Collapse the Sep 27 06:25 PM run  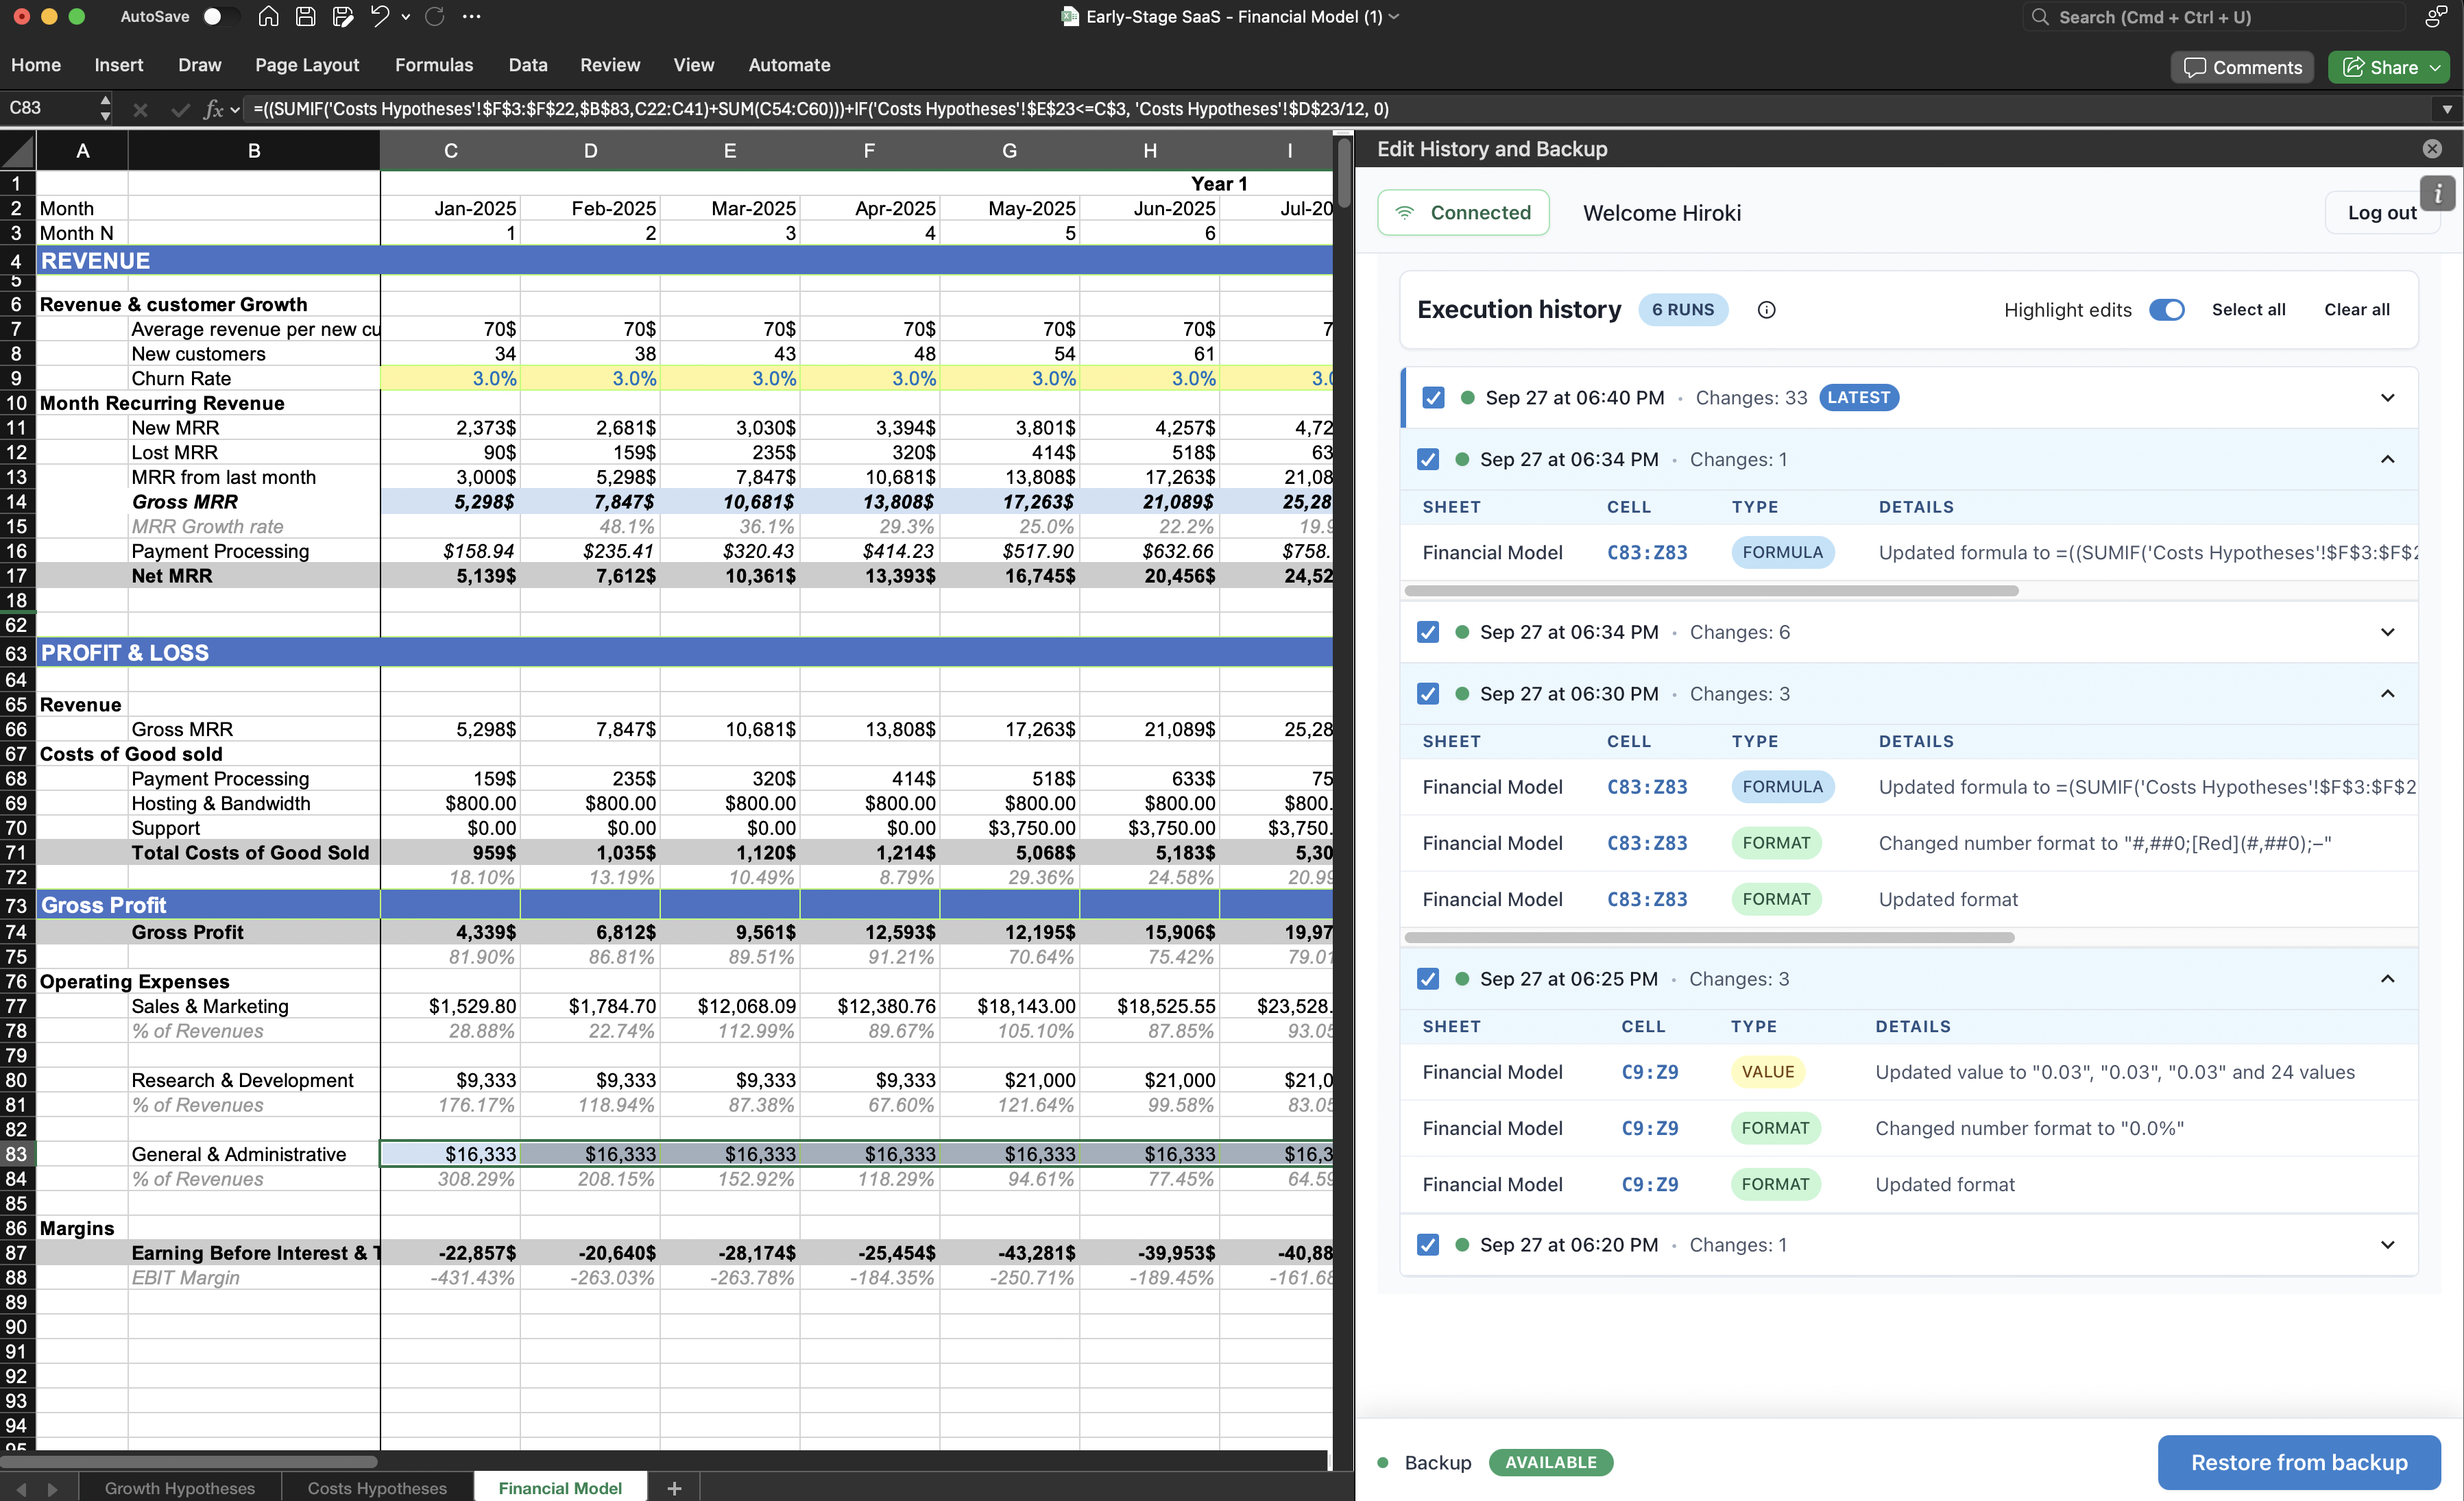pyautogui.click(x=2387, y=979)
